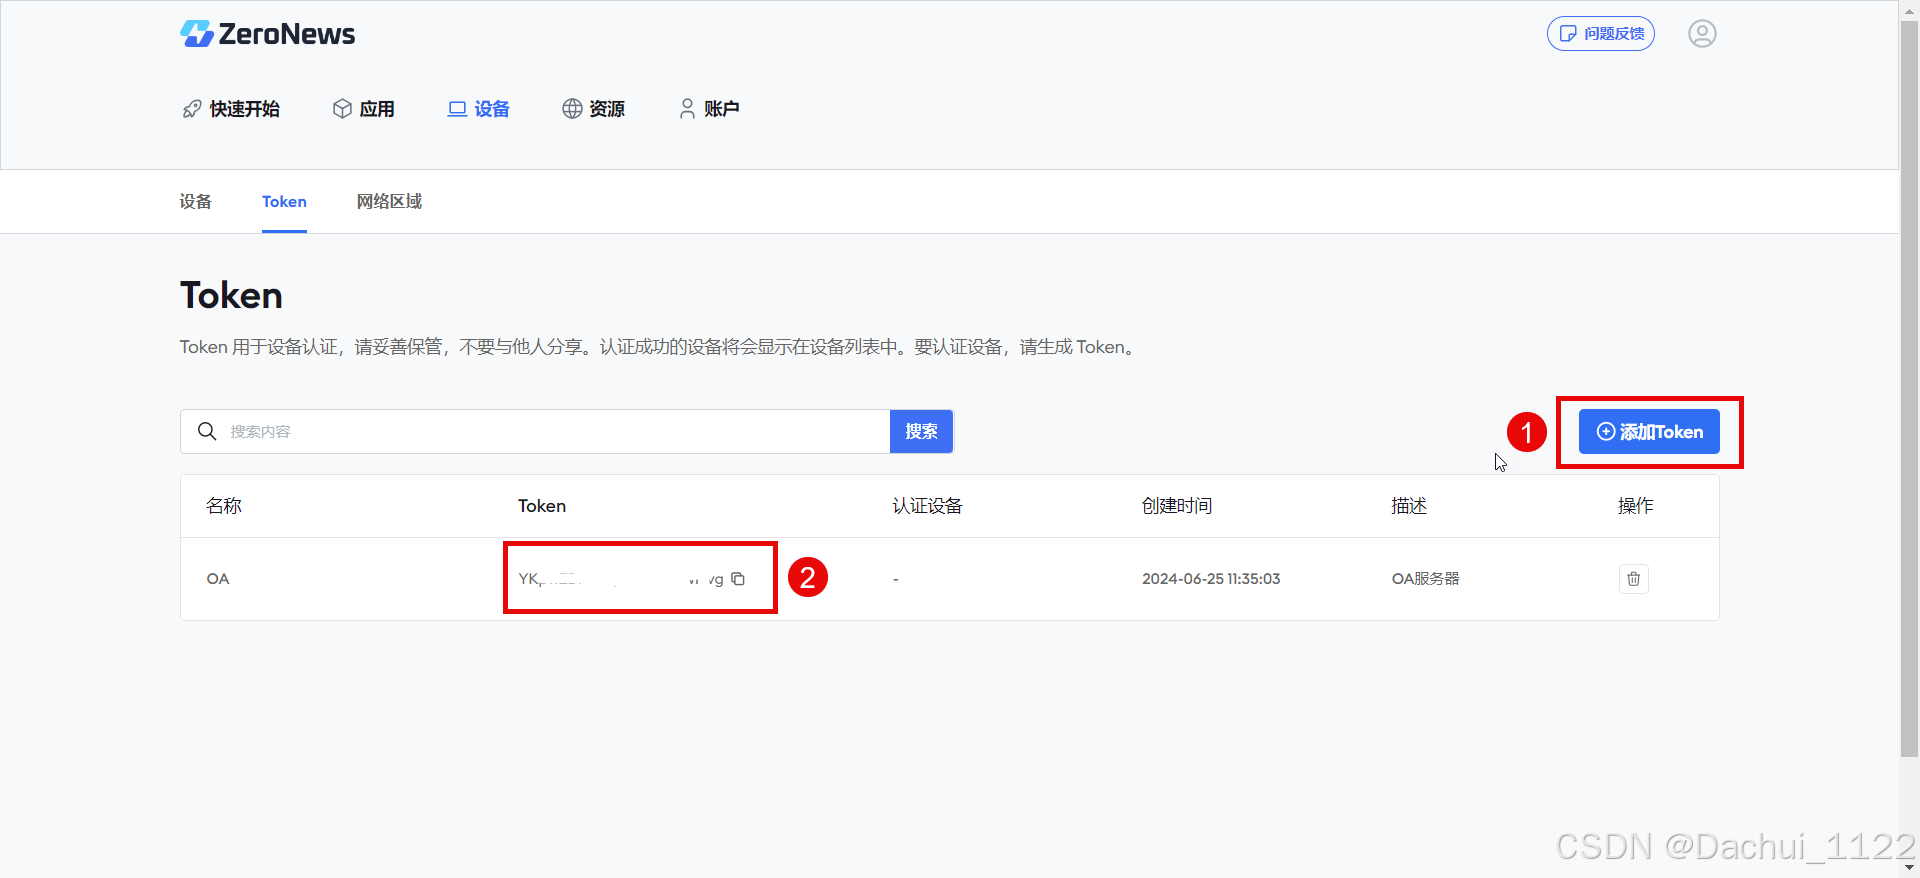Click the OA name cell
This screenshot has width=1920, height=878.
pyautogui.click(x=218, y=579)
